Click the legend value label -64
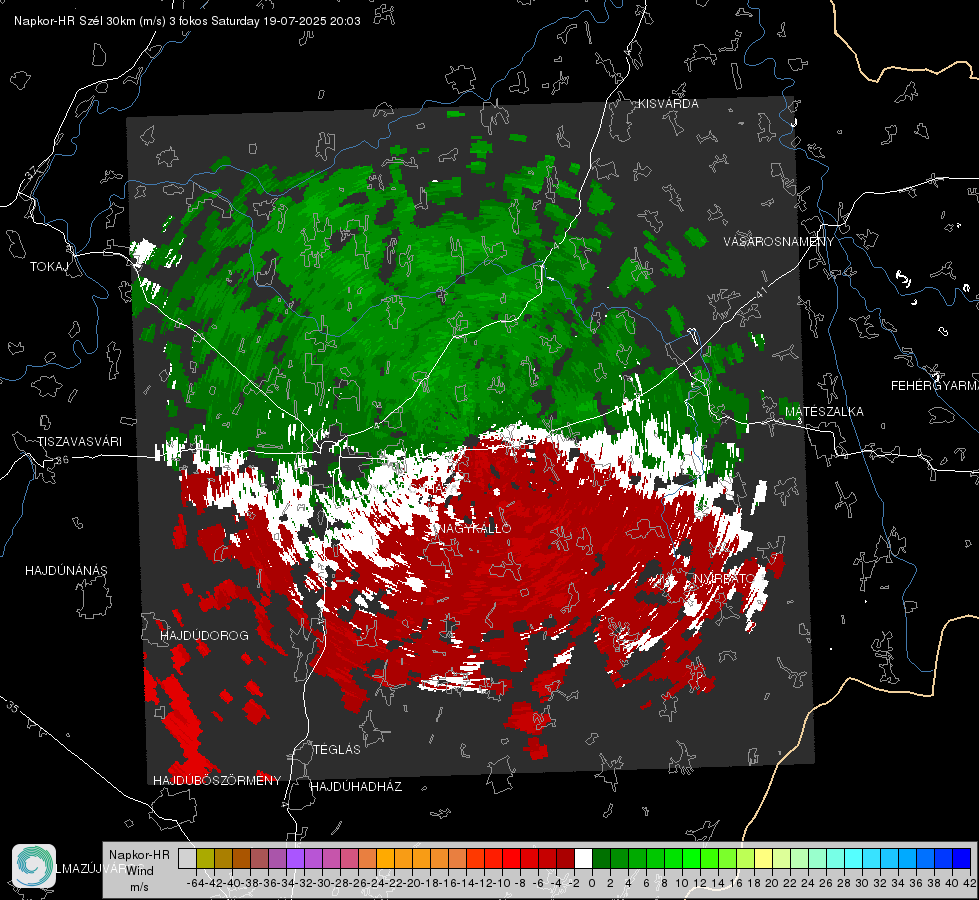This screenshot has width=979, height=900. pos(196,883)
